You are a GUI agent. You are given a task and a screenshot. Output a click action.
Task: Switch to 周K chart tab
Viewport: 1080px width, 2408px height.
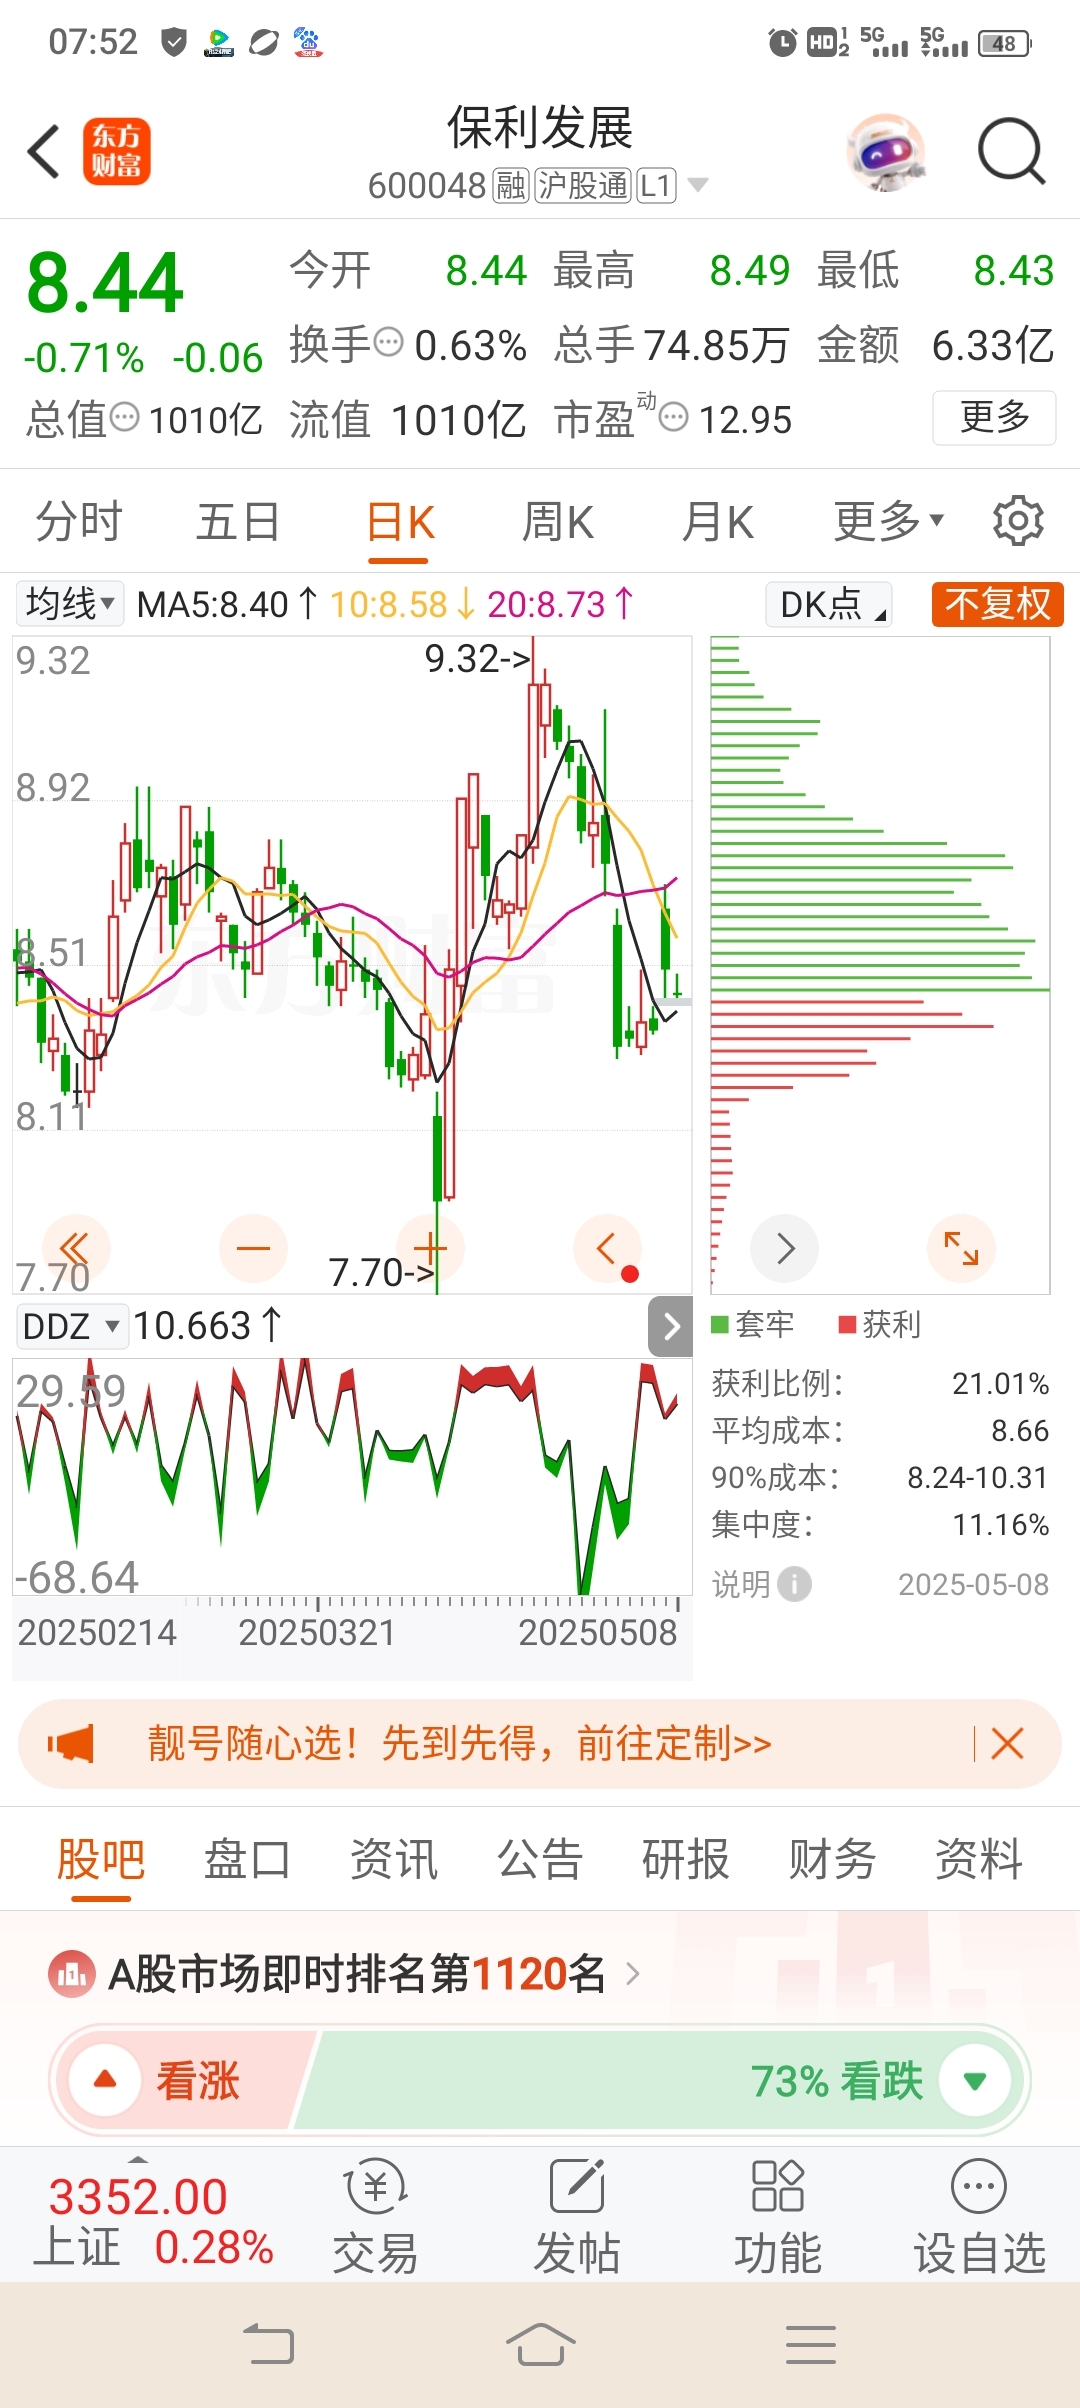(558, 521)
